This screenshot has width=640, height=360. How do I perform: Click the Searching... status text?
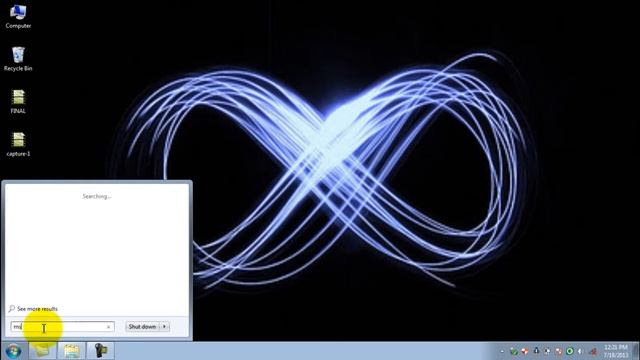tap(97, 196)
